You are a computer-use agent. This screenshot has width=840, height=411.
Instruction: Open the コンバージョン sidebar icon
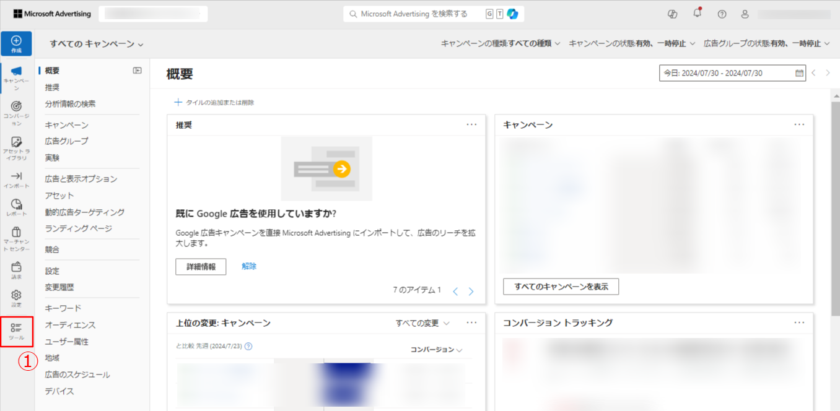click(16, 111)
